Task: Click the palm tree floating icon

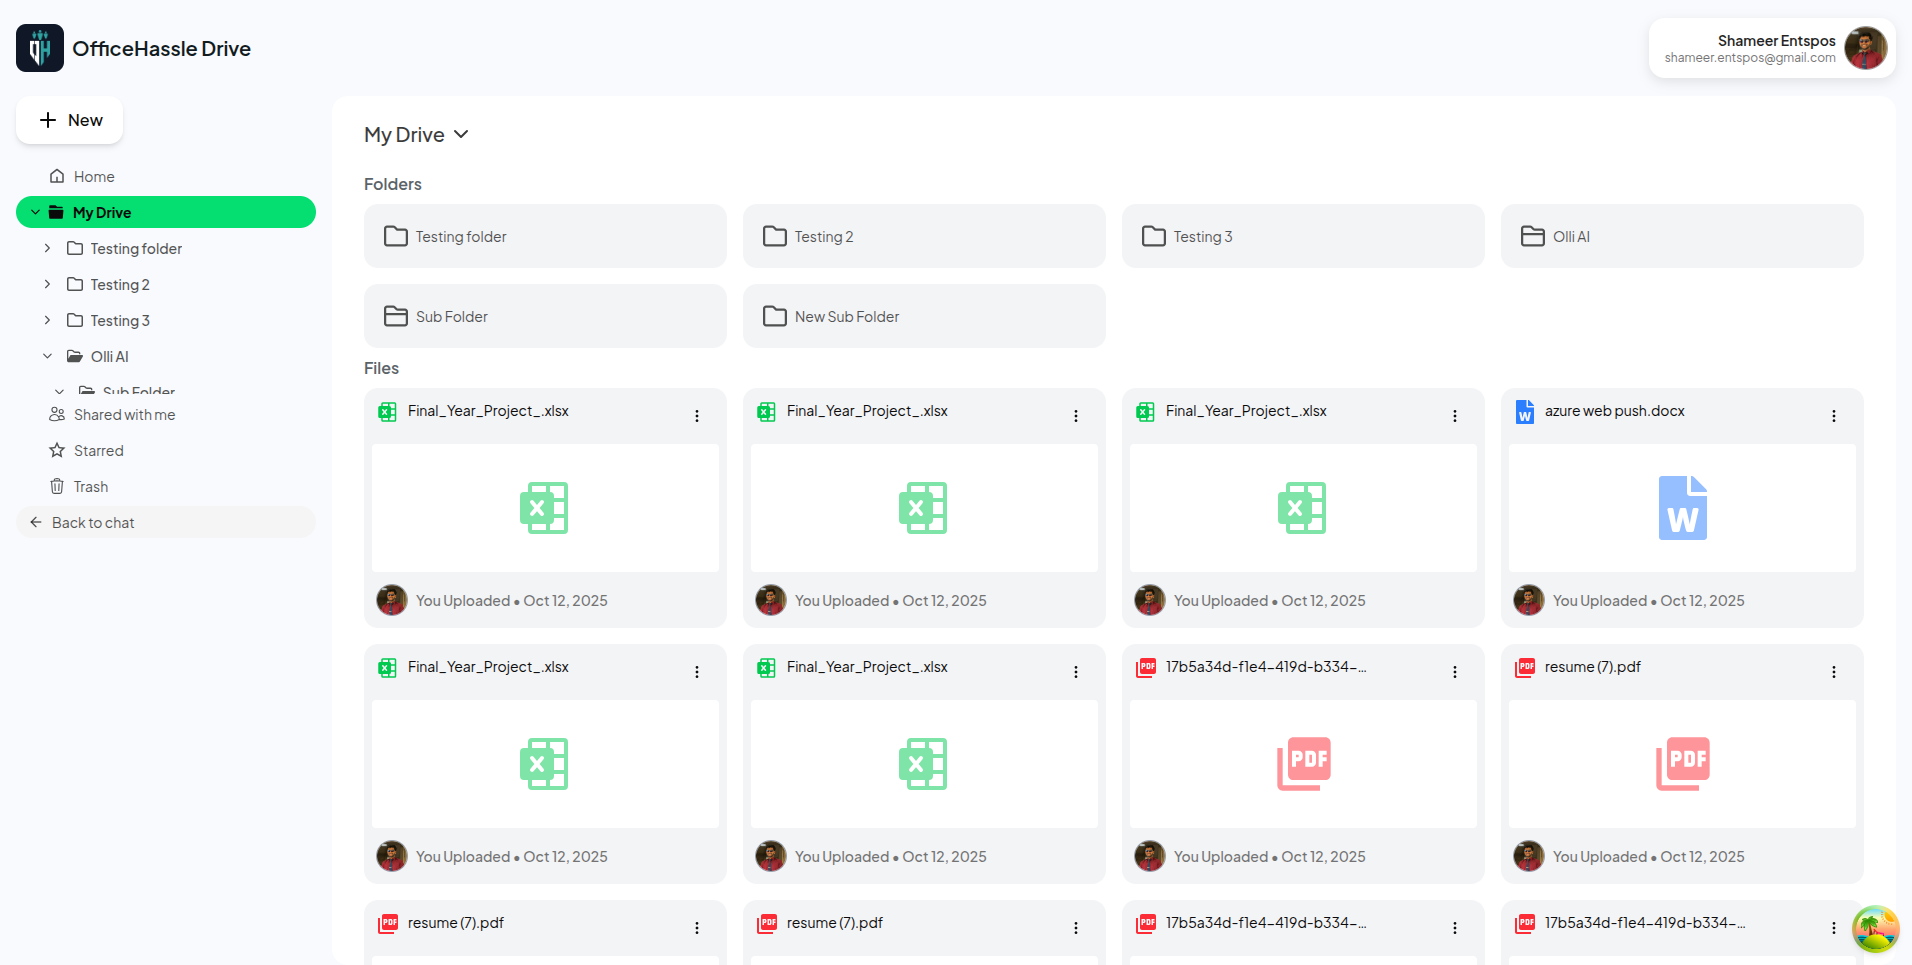Action: coord(1875,929)
